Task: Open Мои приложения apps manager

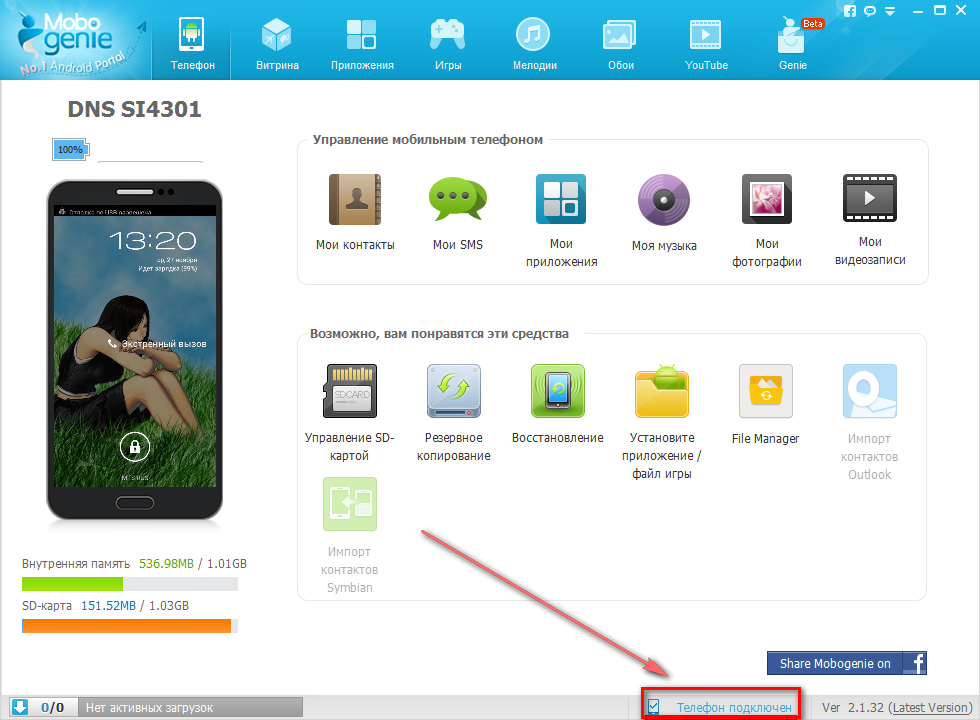Action: point(561,200)
